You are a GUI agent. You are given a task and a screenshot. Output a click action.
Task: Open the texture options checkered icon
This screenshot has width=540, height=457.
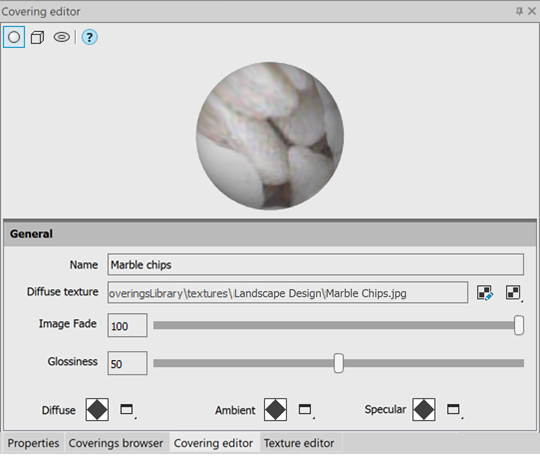[x=513, y=293]
